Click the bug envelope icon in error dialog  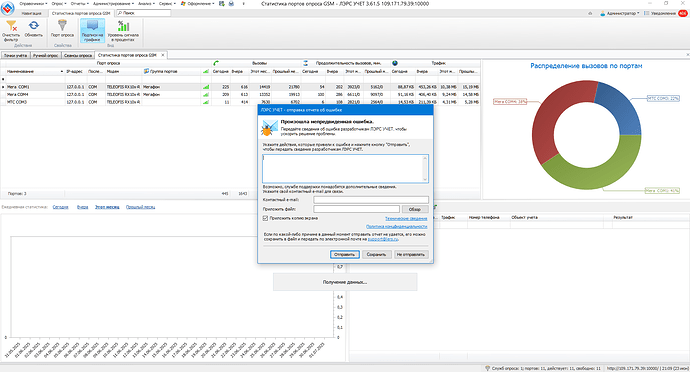pyautogui.click(x=269, y=128)
